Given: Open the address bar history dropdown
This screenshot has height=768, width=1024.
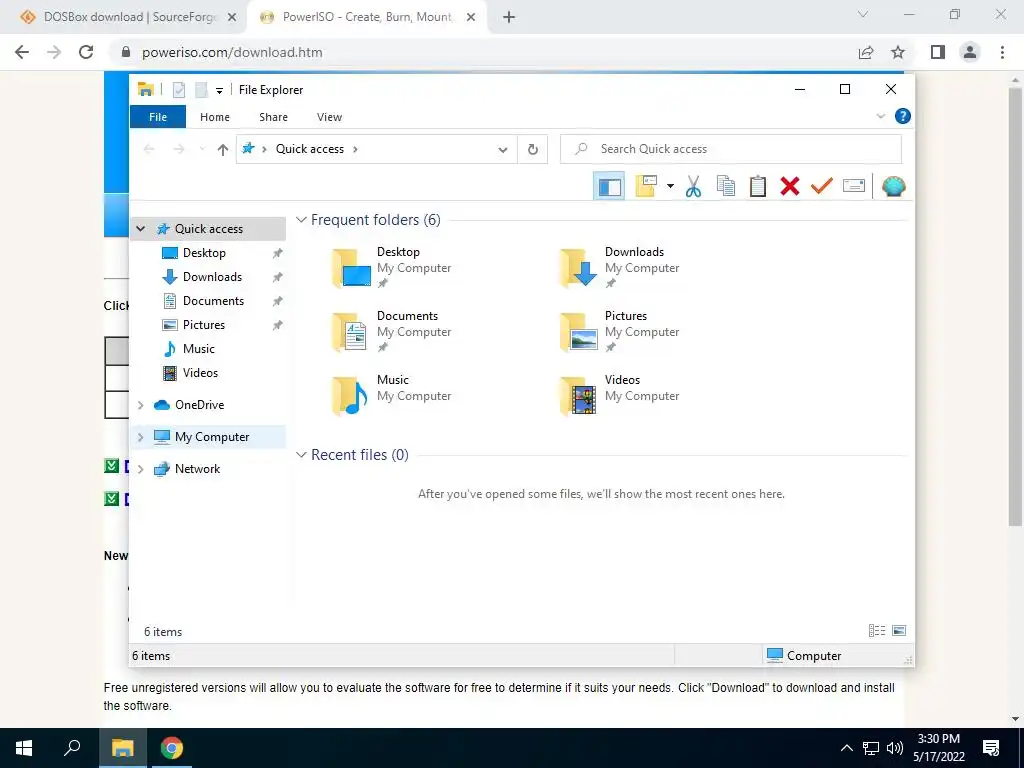Looking at the screenshot, I should (x=503, y=150).
